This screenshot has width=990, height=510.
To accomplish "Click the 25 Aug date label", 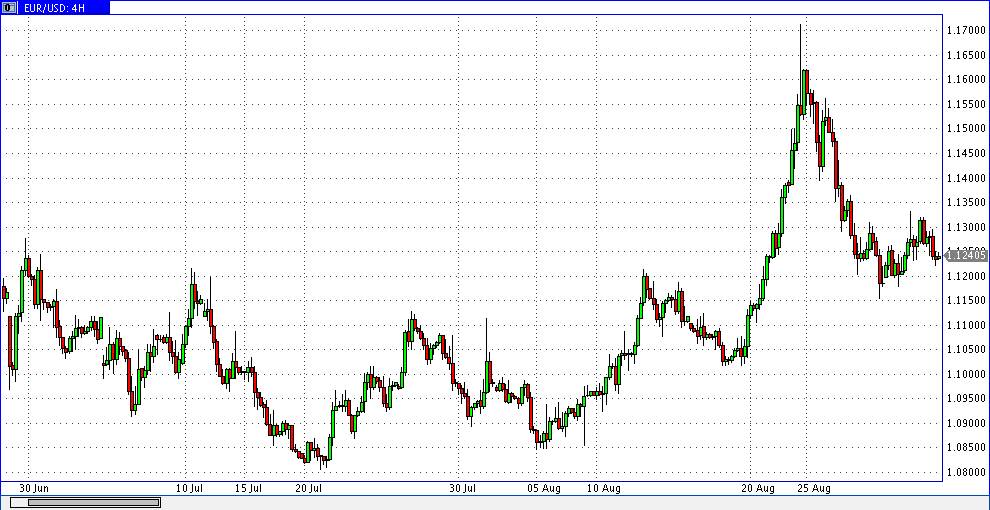I will [814, 489].
